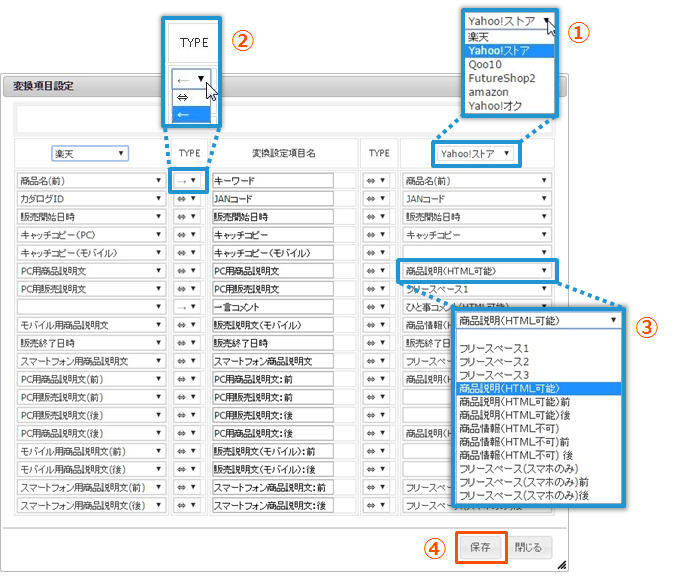
Task: Open left empty dropdown beside 一言コメント
Action: pyautogui.click(x=91, y=307)
